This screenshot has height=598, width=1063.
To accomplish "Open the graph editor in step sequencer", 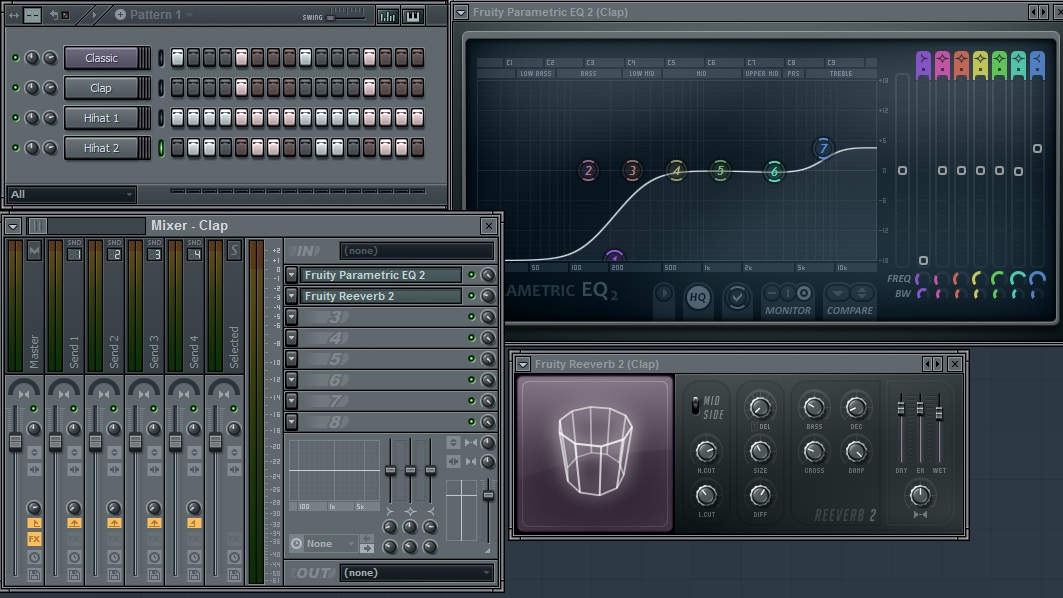I will (x=387, y=16).
